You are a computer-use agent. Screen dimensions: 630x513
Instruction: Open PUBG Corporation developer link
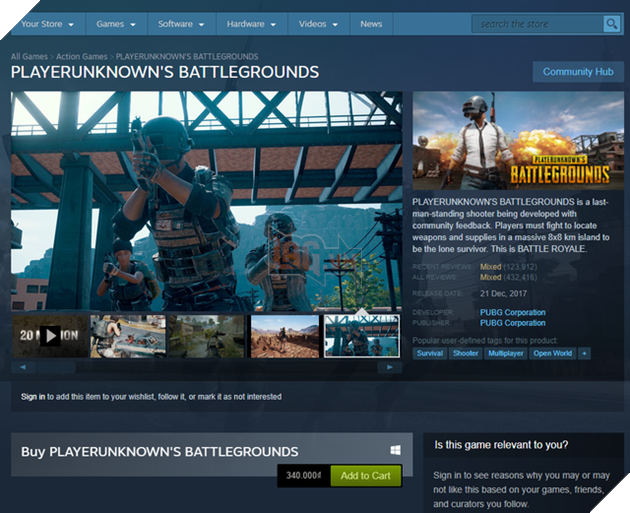(x=513, y=313)
